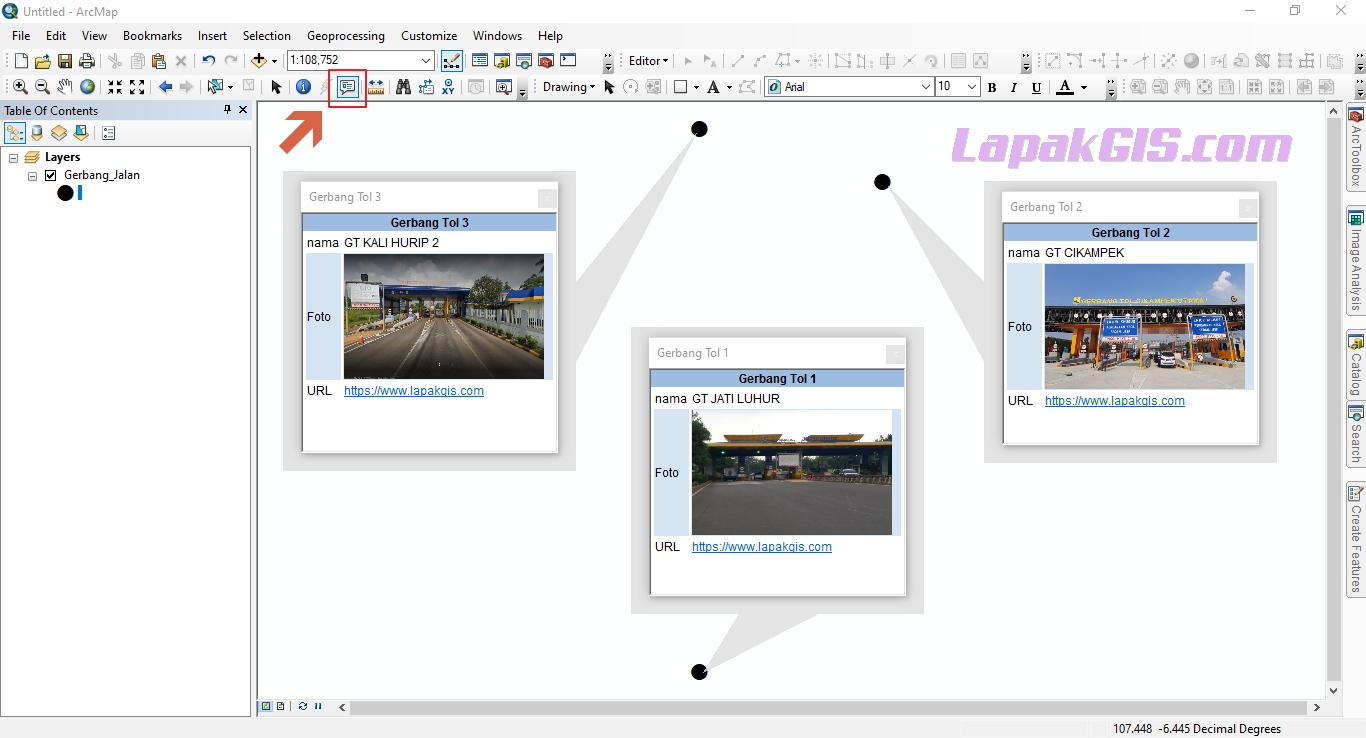
Task: Select the Pan tool
Action: 64,86
